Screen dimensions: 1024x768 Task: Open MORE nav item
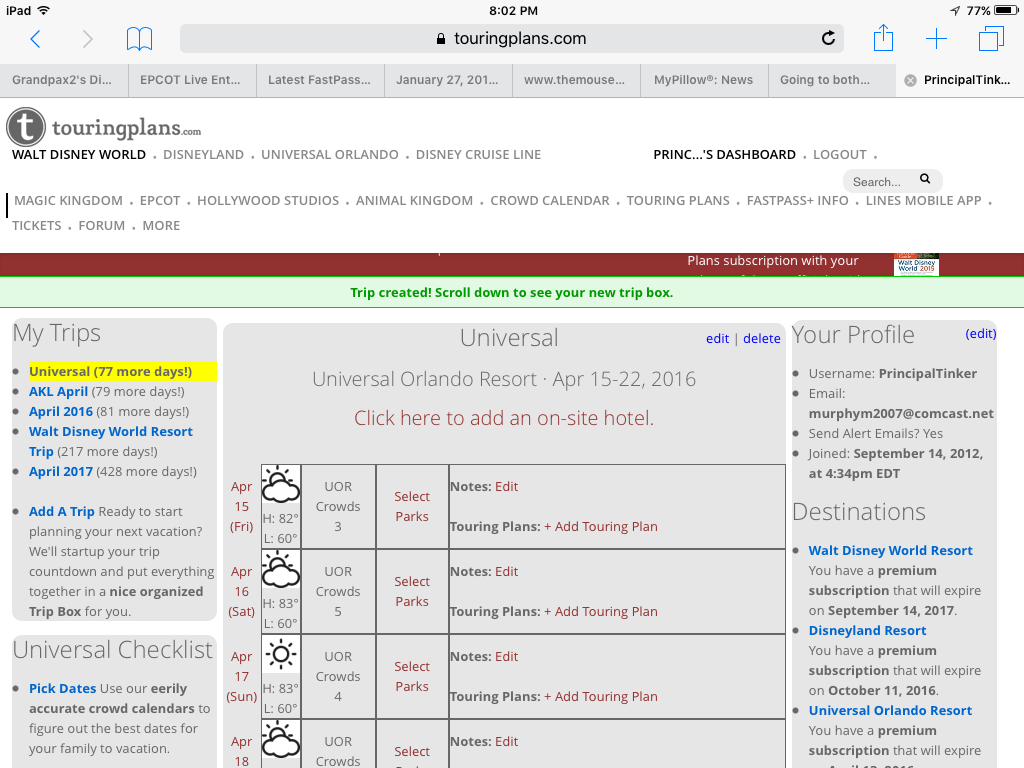(161, 225)
